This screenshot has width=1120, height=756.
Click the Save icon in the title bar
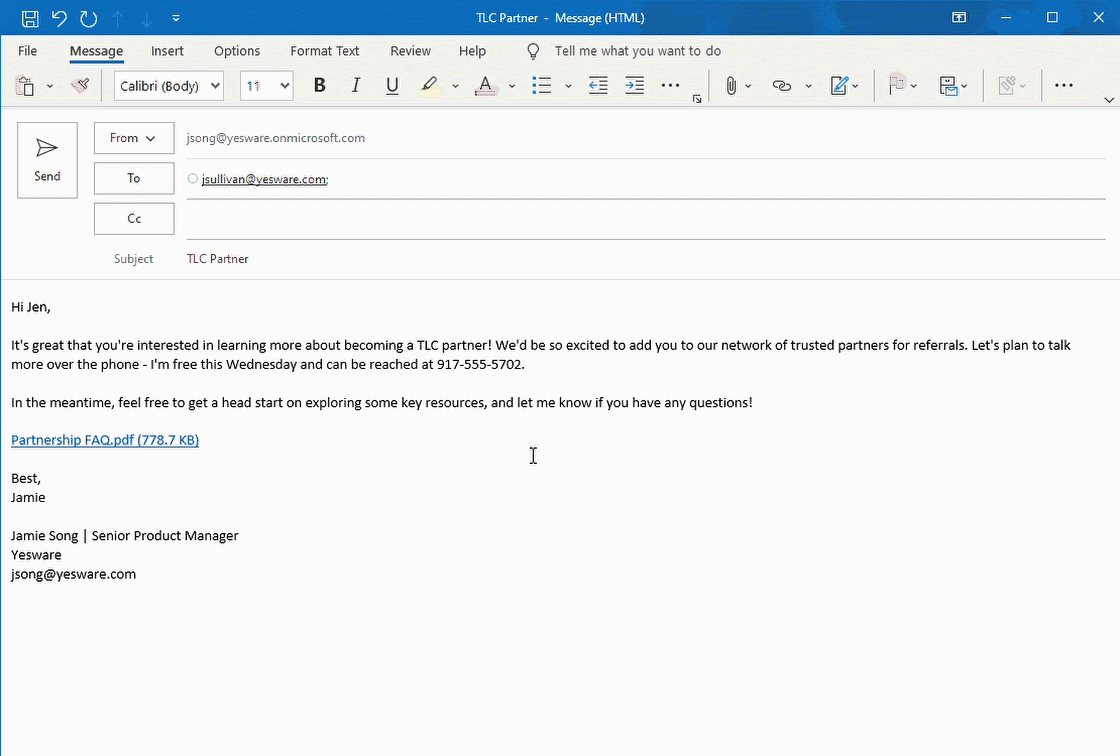point(30,18)
